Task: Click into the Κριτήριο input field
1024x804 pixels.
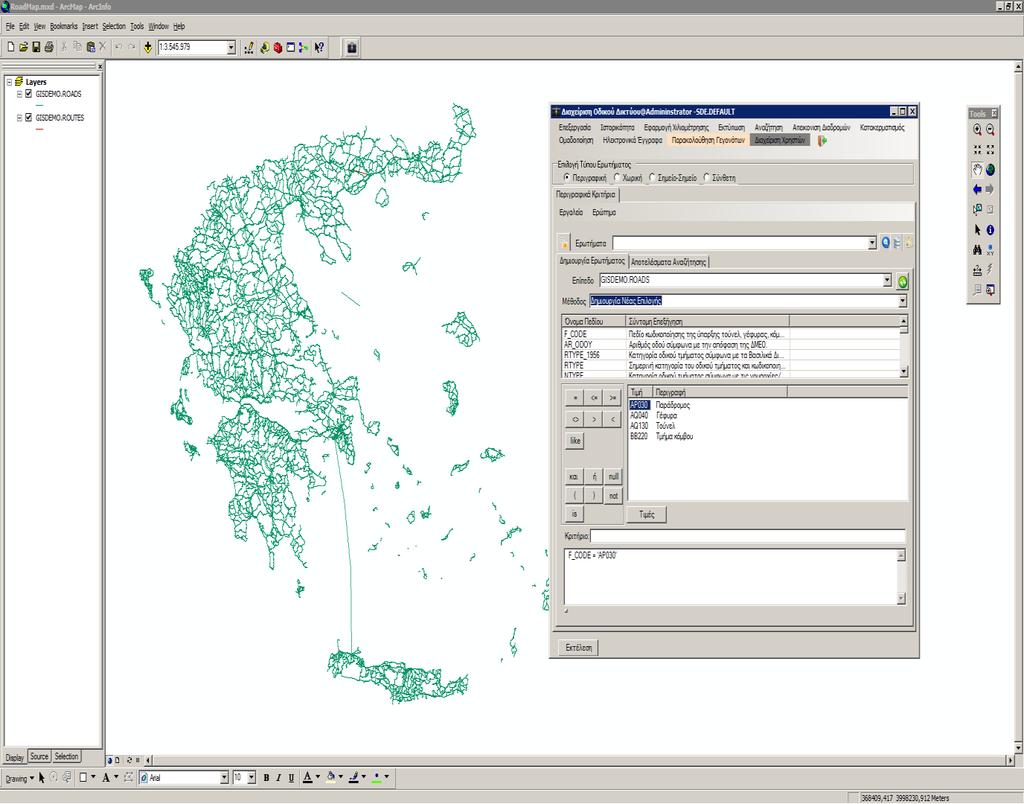Action: click(x=748, y=536)
